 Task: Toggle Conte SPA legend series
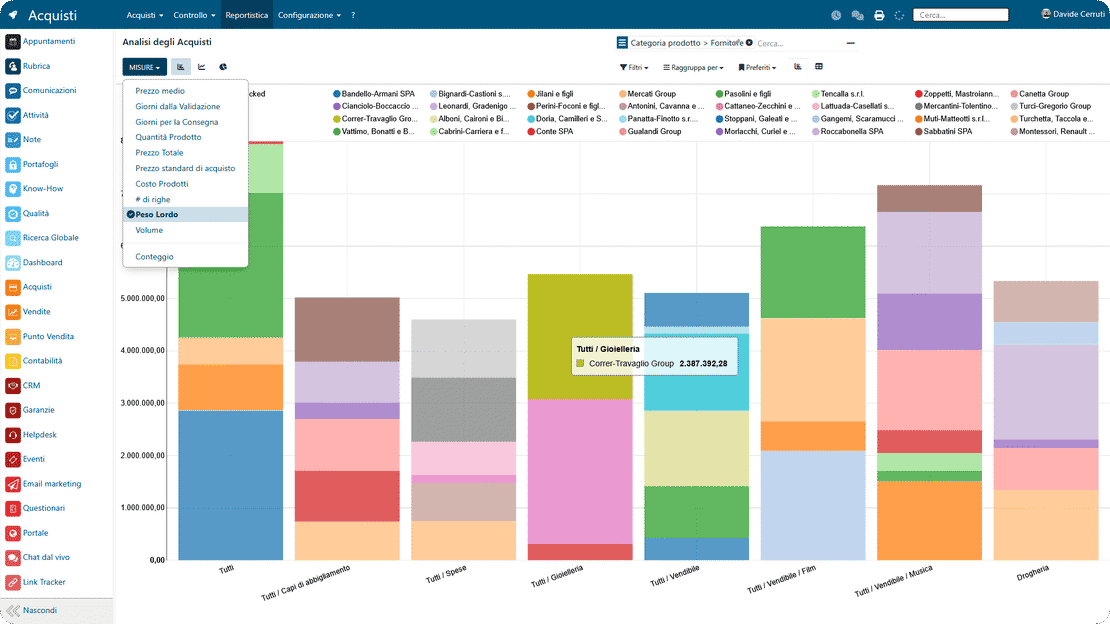pyautogui.click(x=550, y=132)
